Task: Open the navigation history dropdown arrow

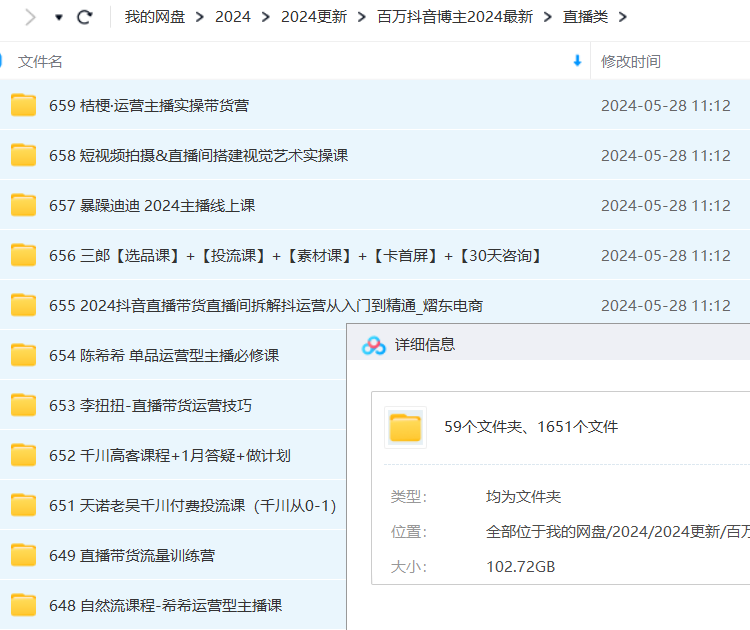Action: point(59,18)
